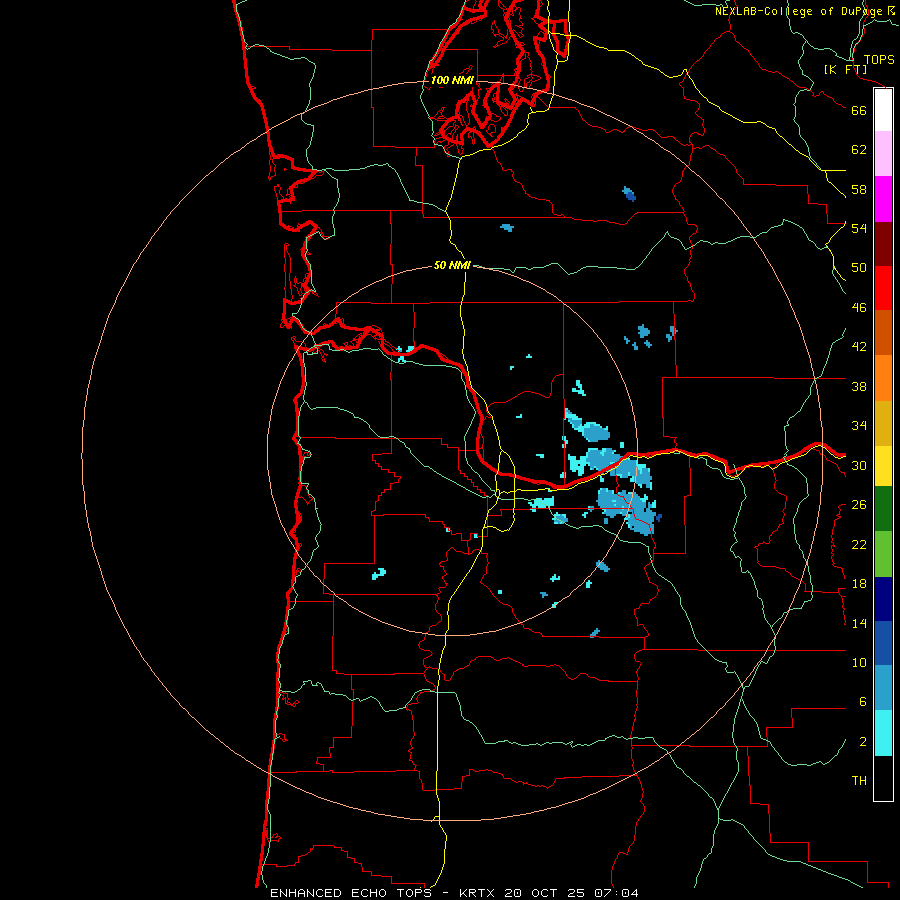This screenshot has height=900, width=900.
Task: Click the navy 22 kft legend swatch
Action: point(883,599)
